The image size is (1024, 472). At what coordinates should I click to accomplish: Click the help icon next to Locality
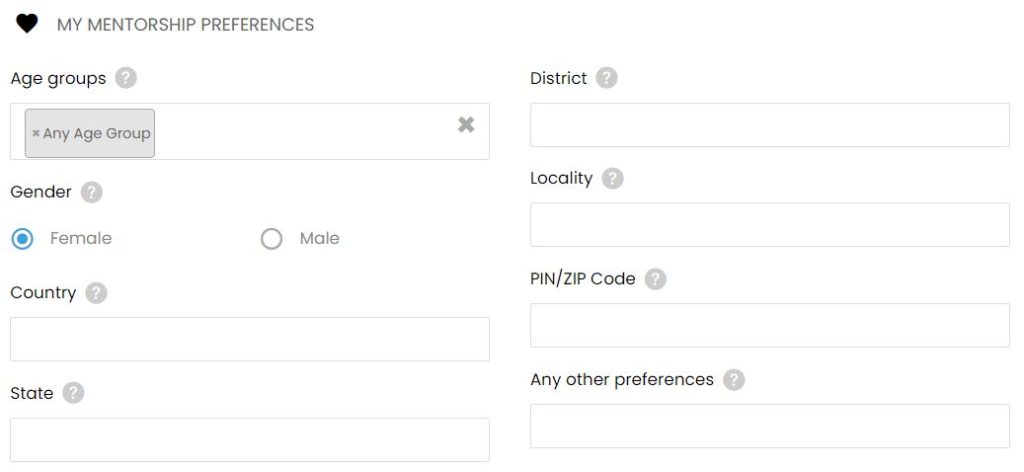(613, 178)
